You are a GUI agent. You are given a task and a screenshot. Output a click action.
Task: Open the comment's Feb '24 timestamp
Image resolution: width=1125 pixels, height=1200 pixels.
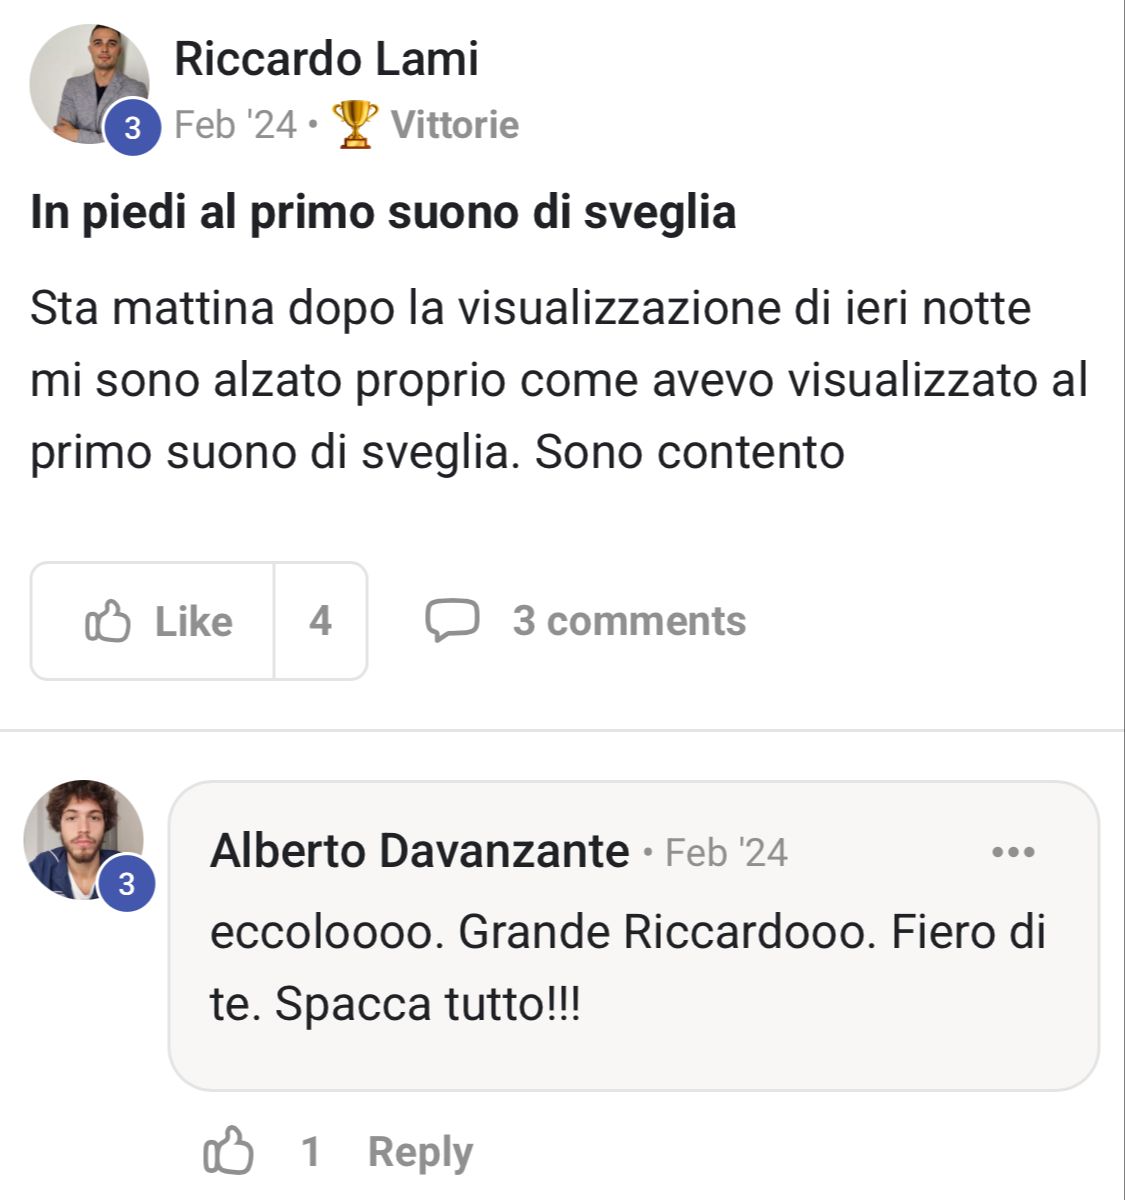(x=727, y=853)
